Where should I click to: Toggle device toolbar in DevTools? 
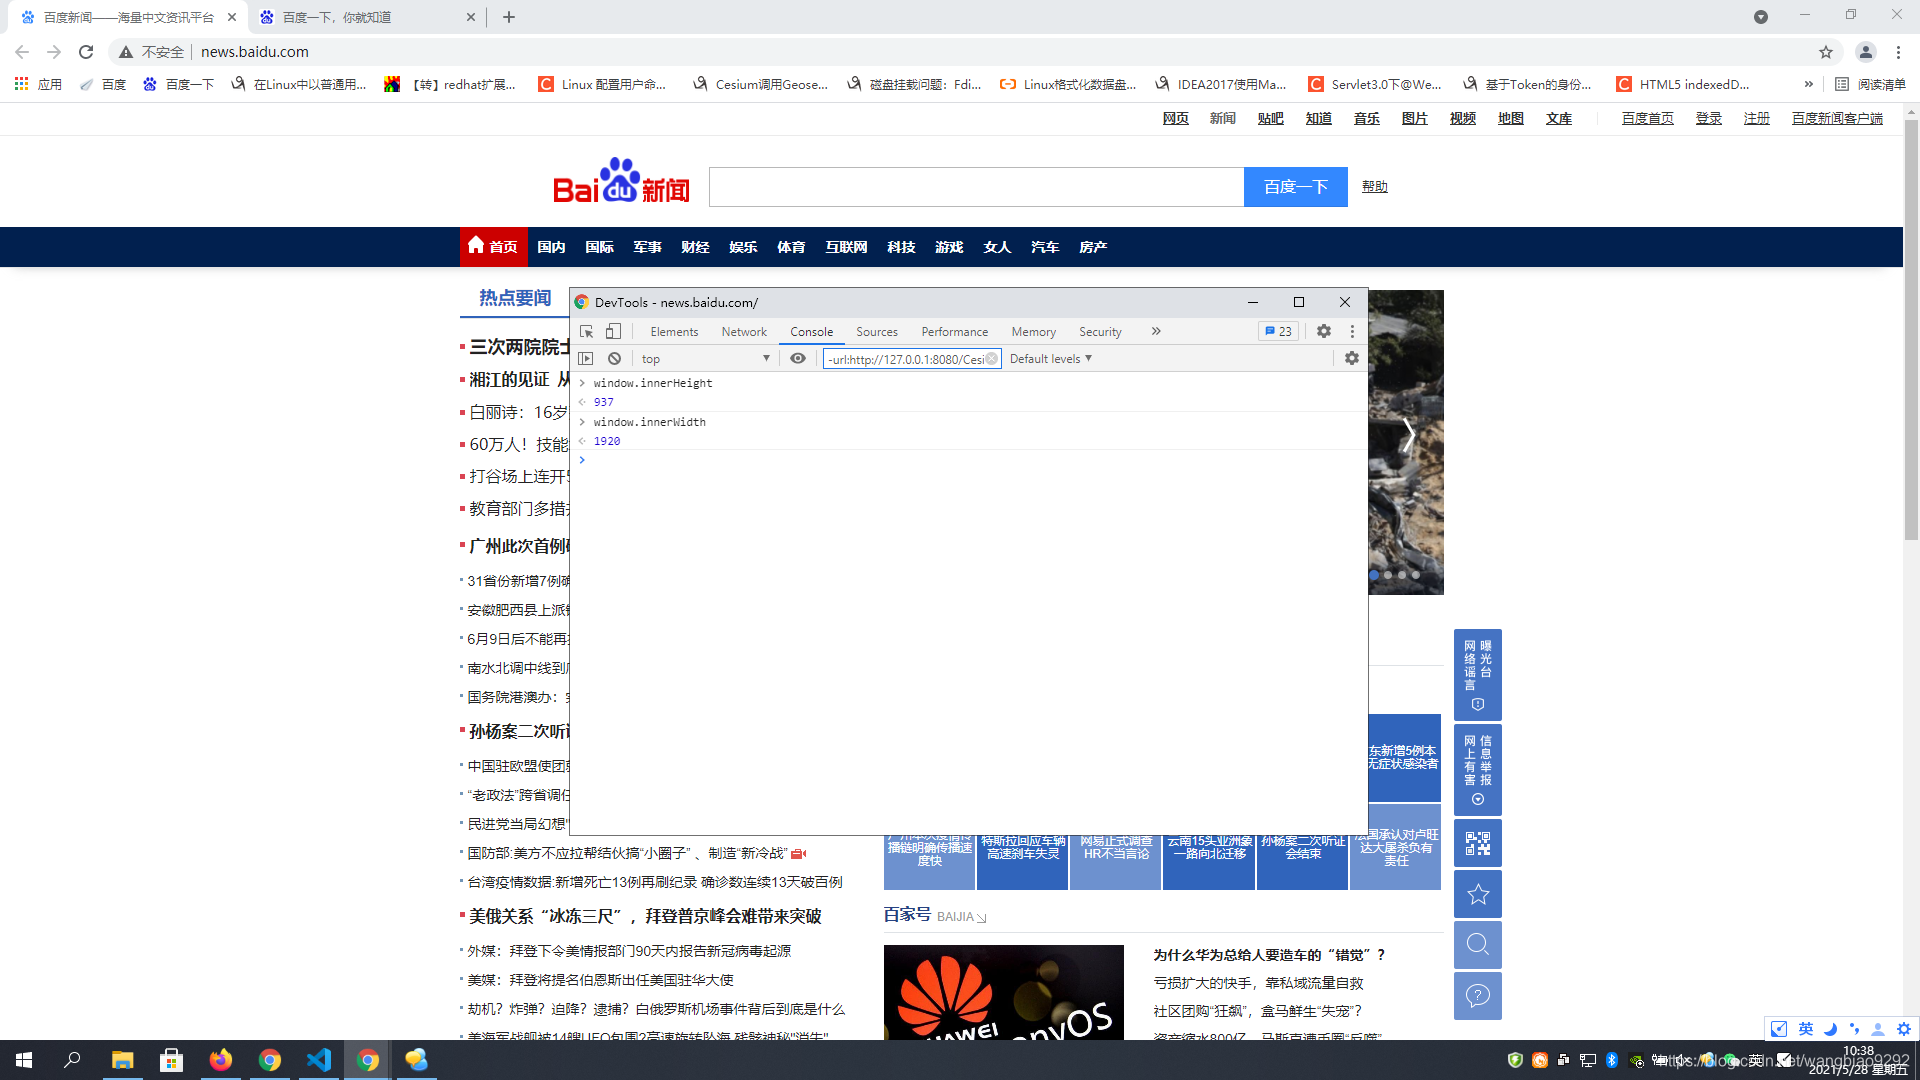click(x=613, y=331)
